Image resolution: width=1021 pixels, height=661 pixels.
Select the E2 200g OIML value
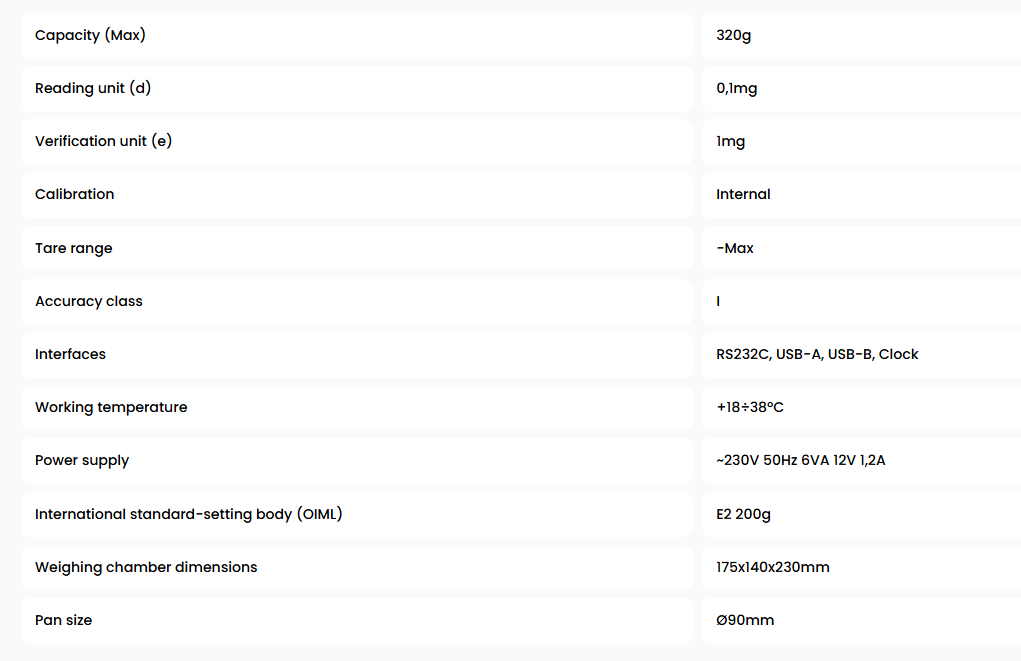tap(743, 514)
